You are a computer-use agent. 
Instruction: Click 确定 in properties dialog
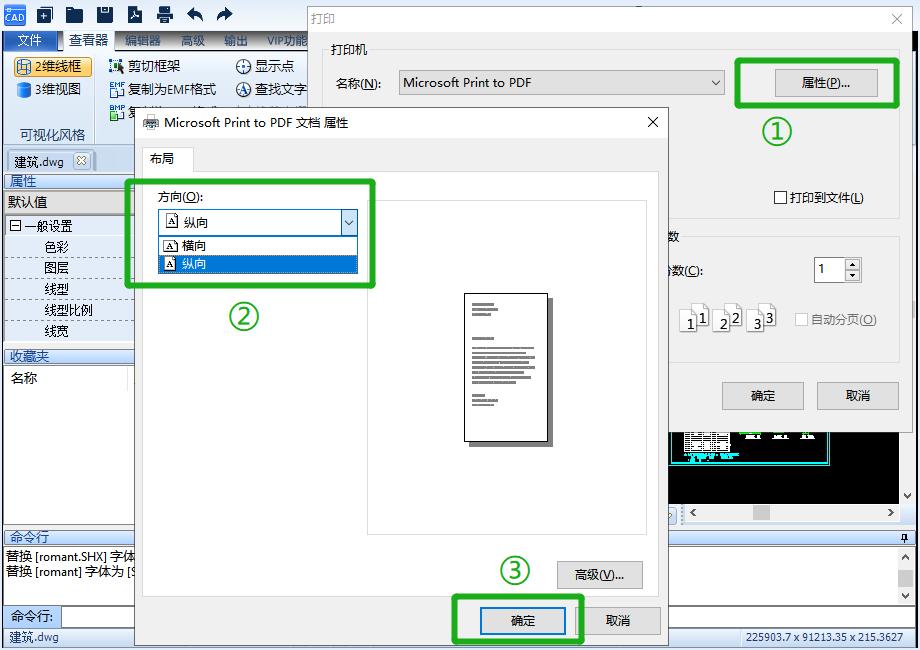523,621
